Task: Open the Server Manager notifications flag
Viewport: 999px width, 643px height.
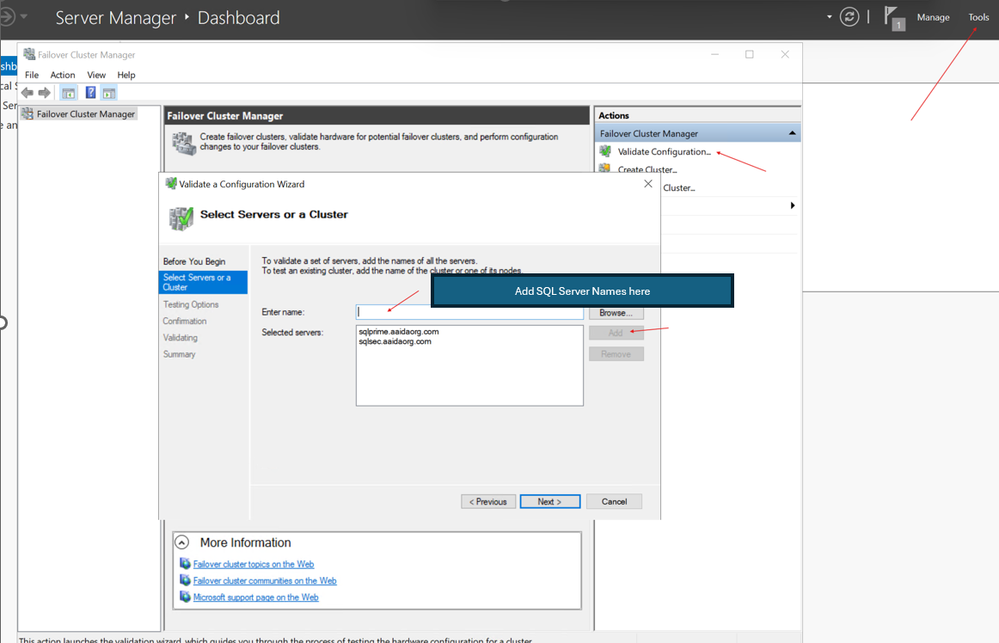Action: click(x=894, y=17)
